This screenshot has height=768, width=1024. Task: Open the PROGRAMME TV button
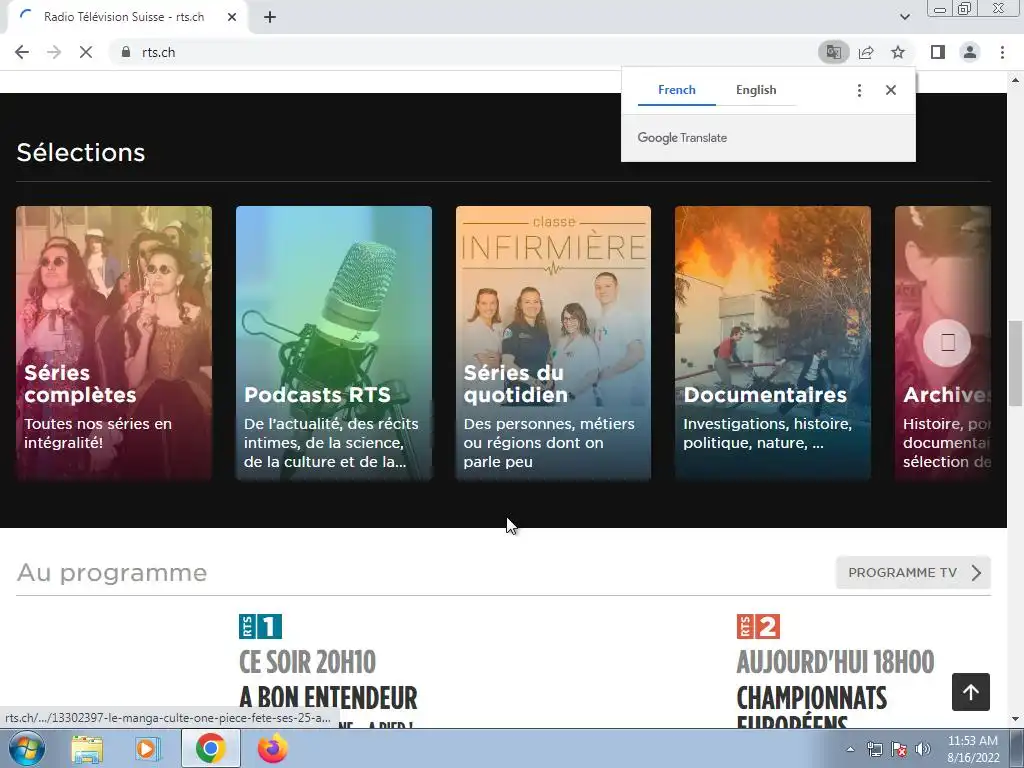tap(913, 573)
